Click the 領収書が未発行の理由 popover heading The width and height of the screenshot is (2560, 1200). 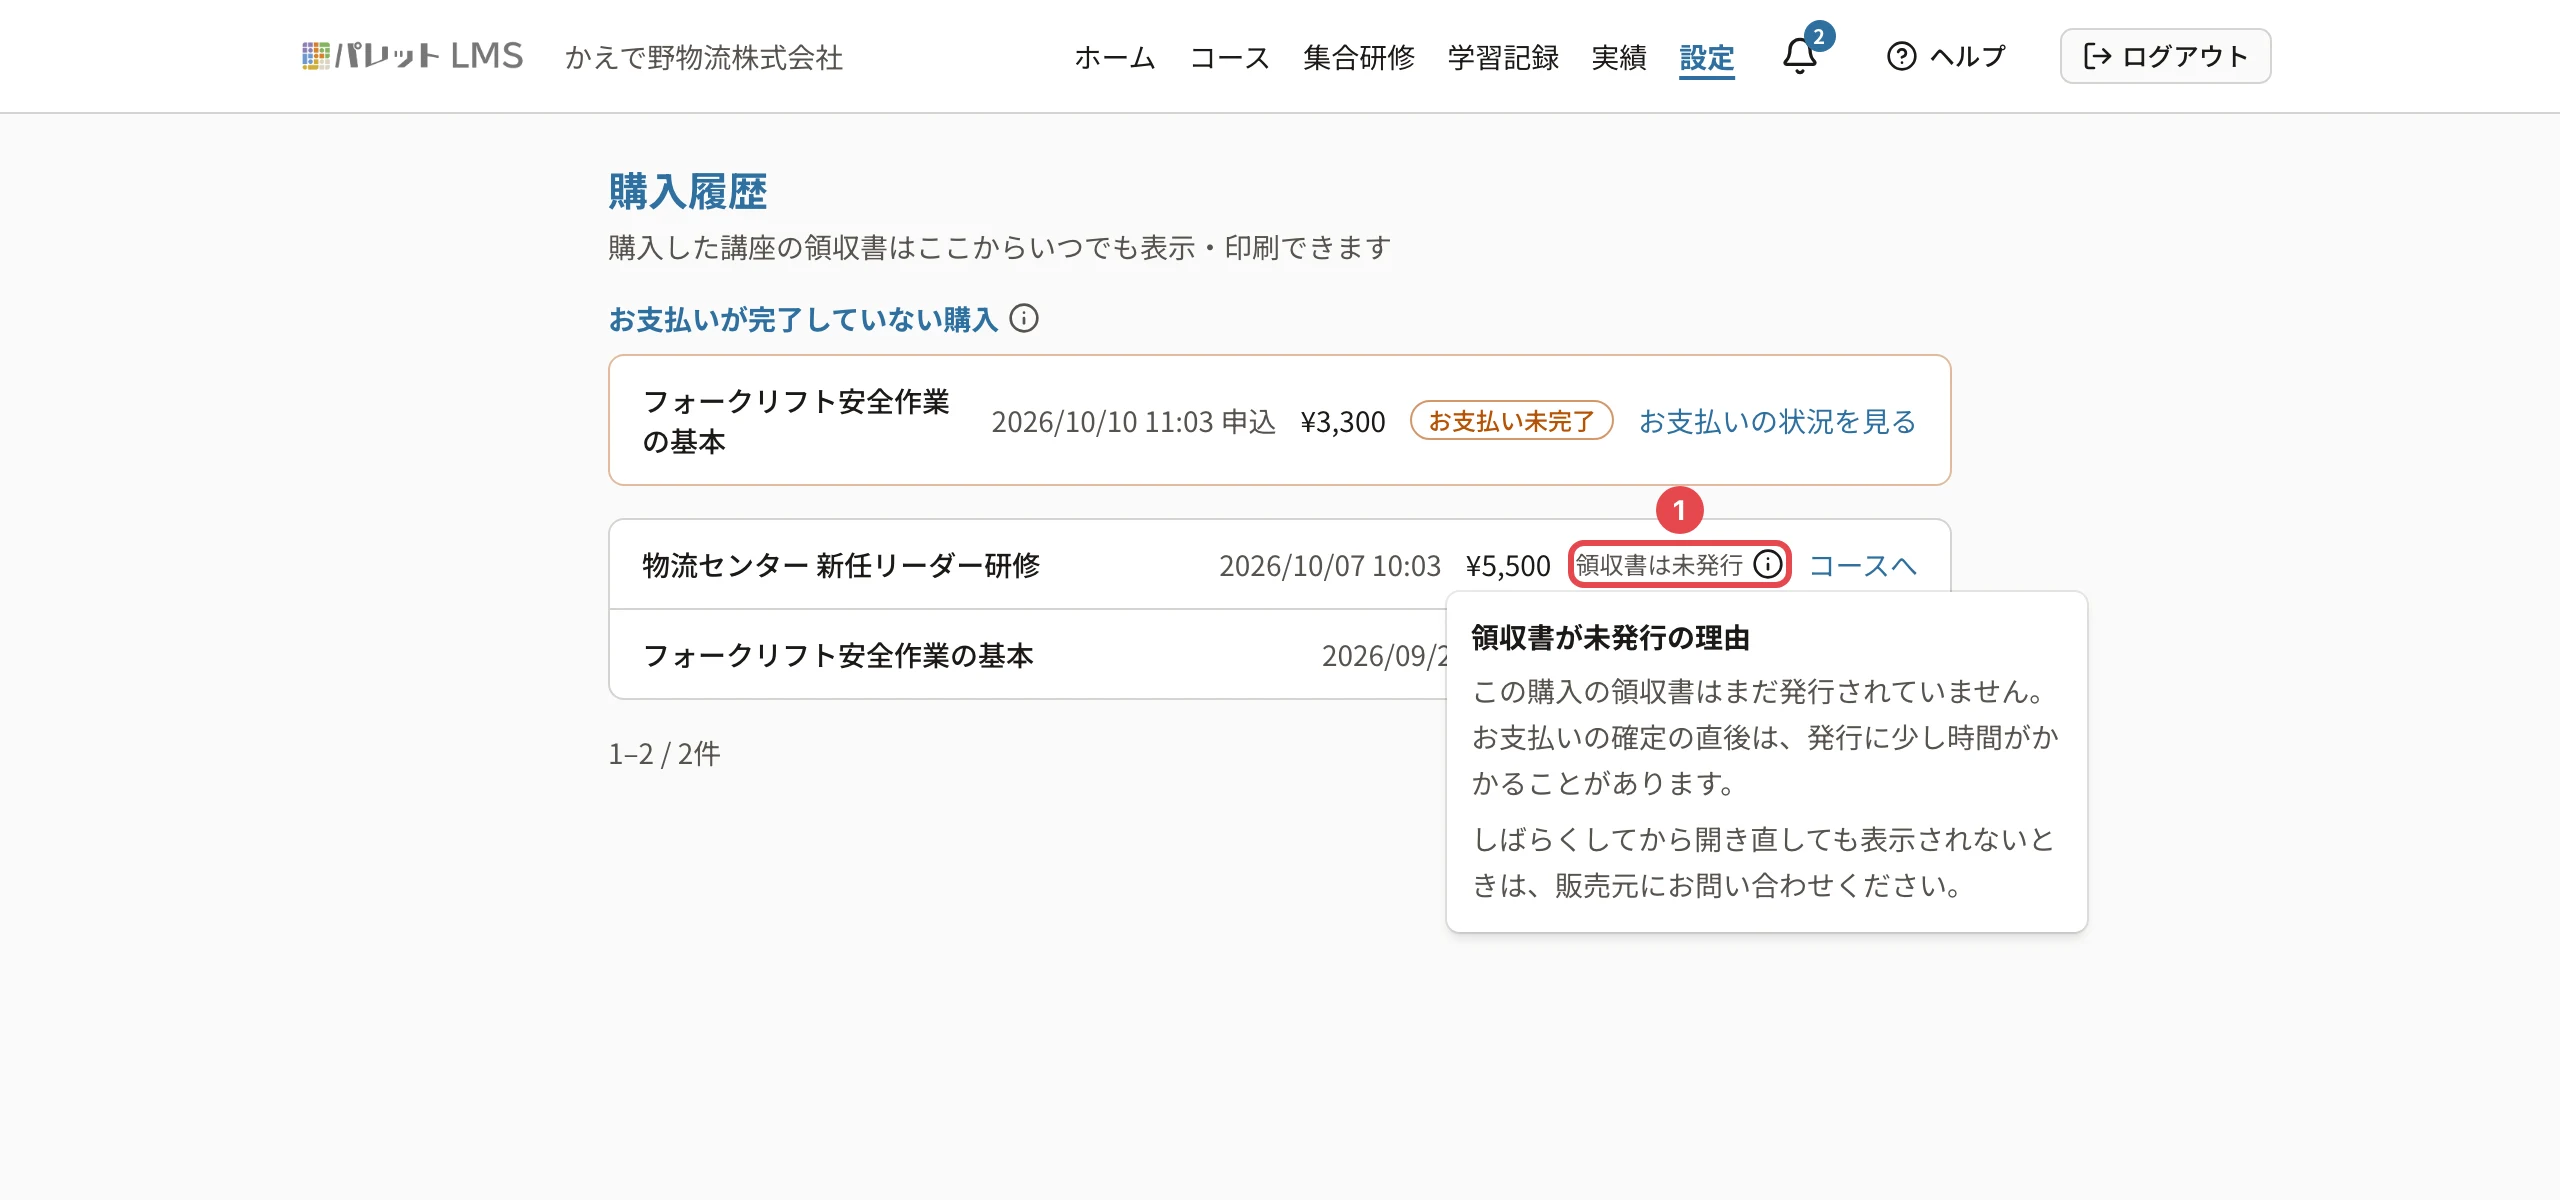(x=1610, y=637)
